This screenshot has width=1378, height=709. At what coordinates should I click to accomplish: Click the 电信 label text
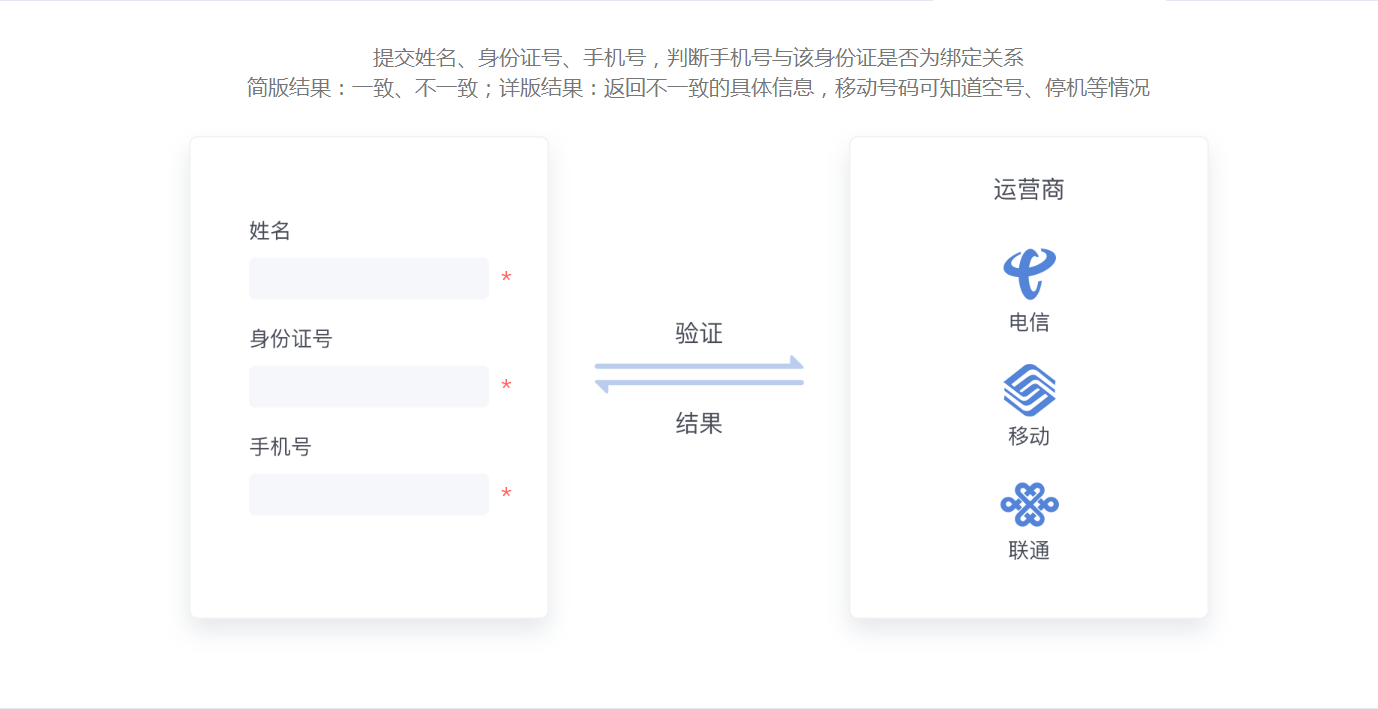[1029, 322]
